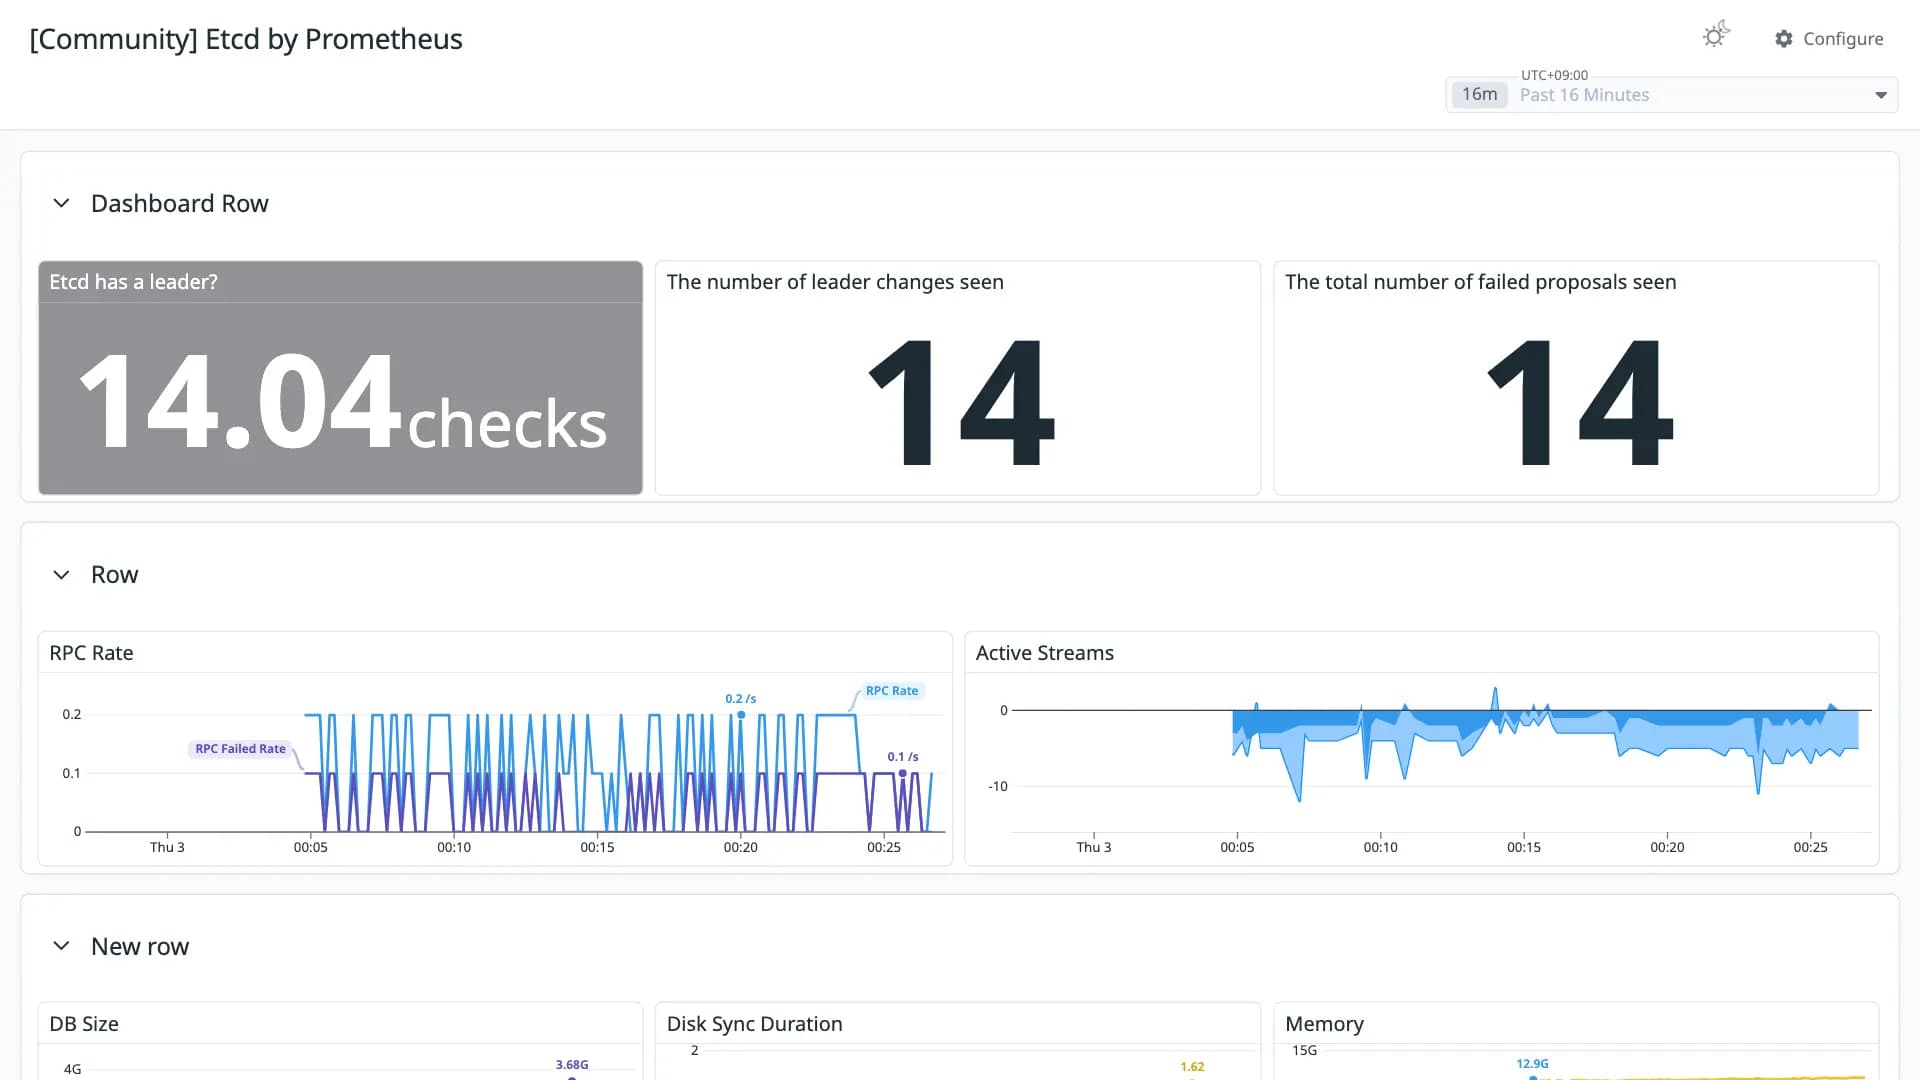Click the Dashboard Row heading
The image size is (1920, 1080).
pos(180,203)
